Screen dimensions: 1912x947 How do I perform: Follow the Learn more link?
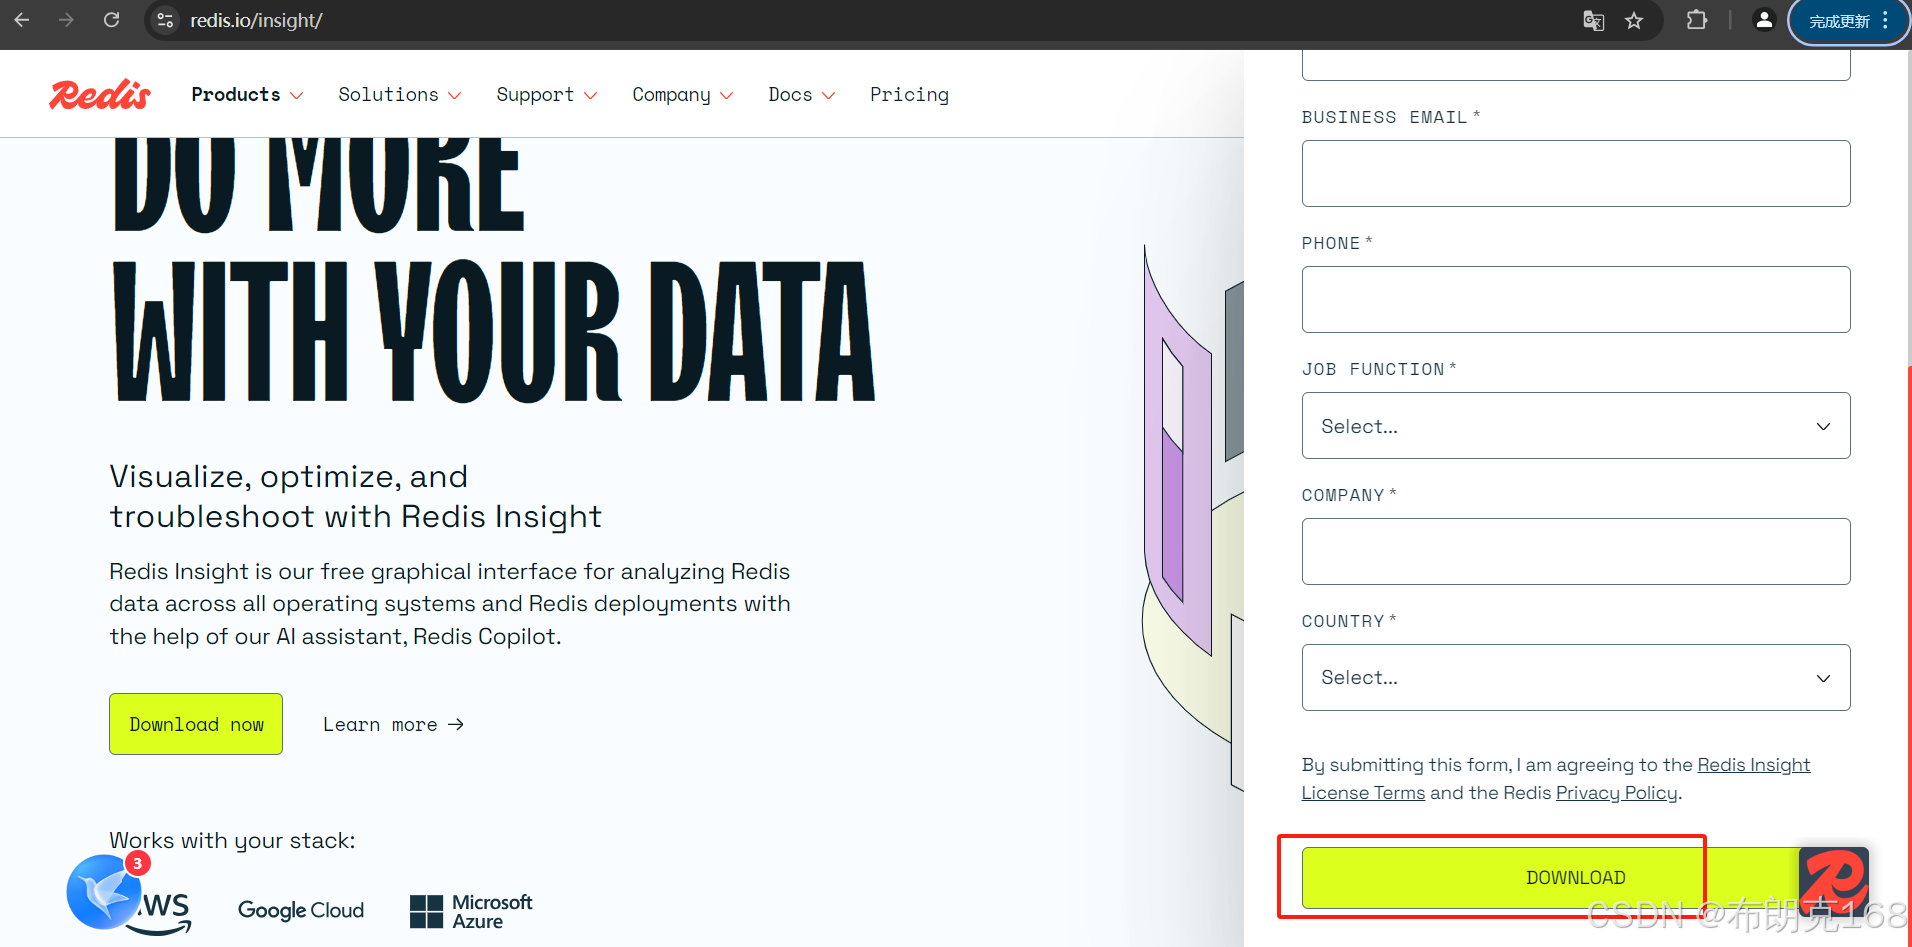pos(393,724)
